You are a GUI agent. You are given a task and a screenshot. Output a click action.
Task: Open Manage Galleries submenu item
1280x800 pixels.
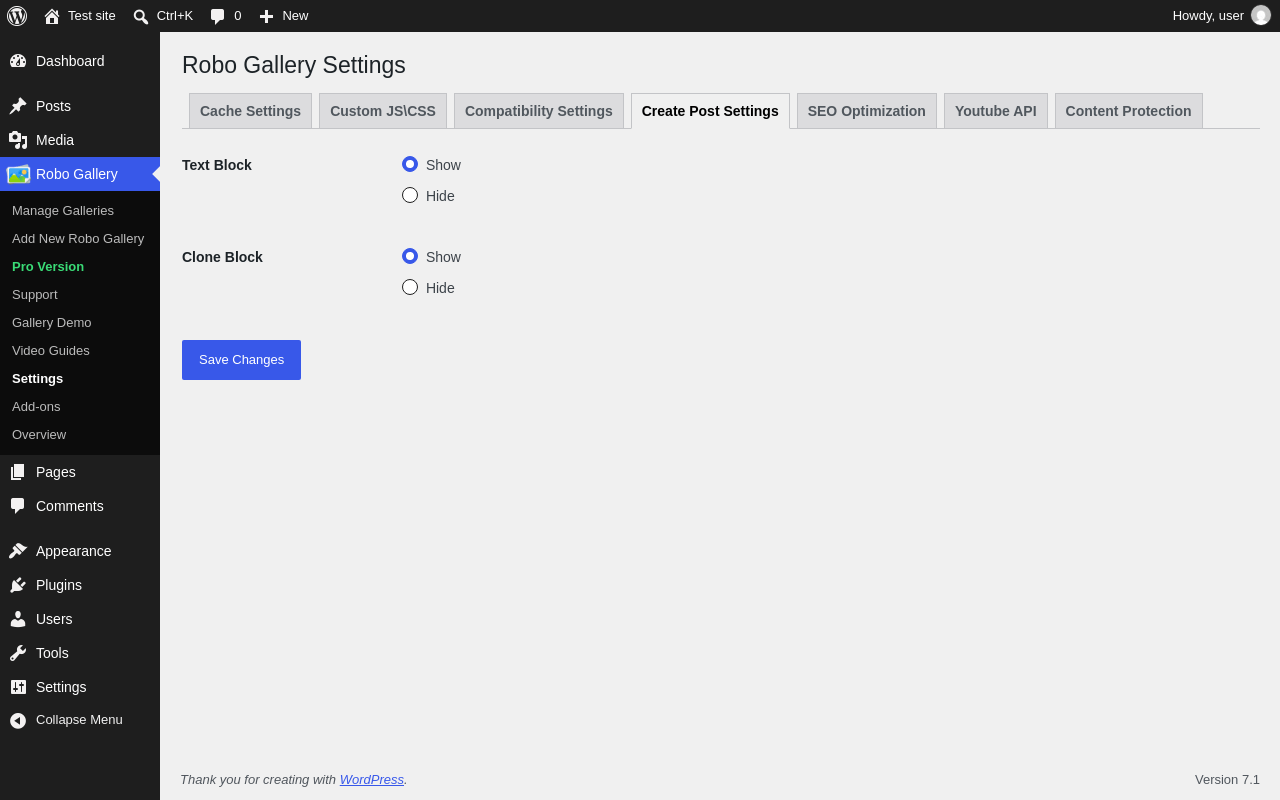(63, 210)
